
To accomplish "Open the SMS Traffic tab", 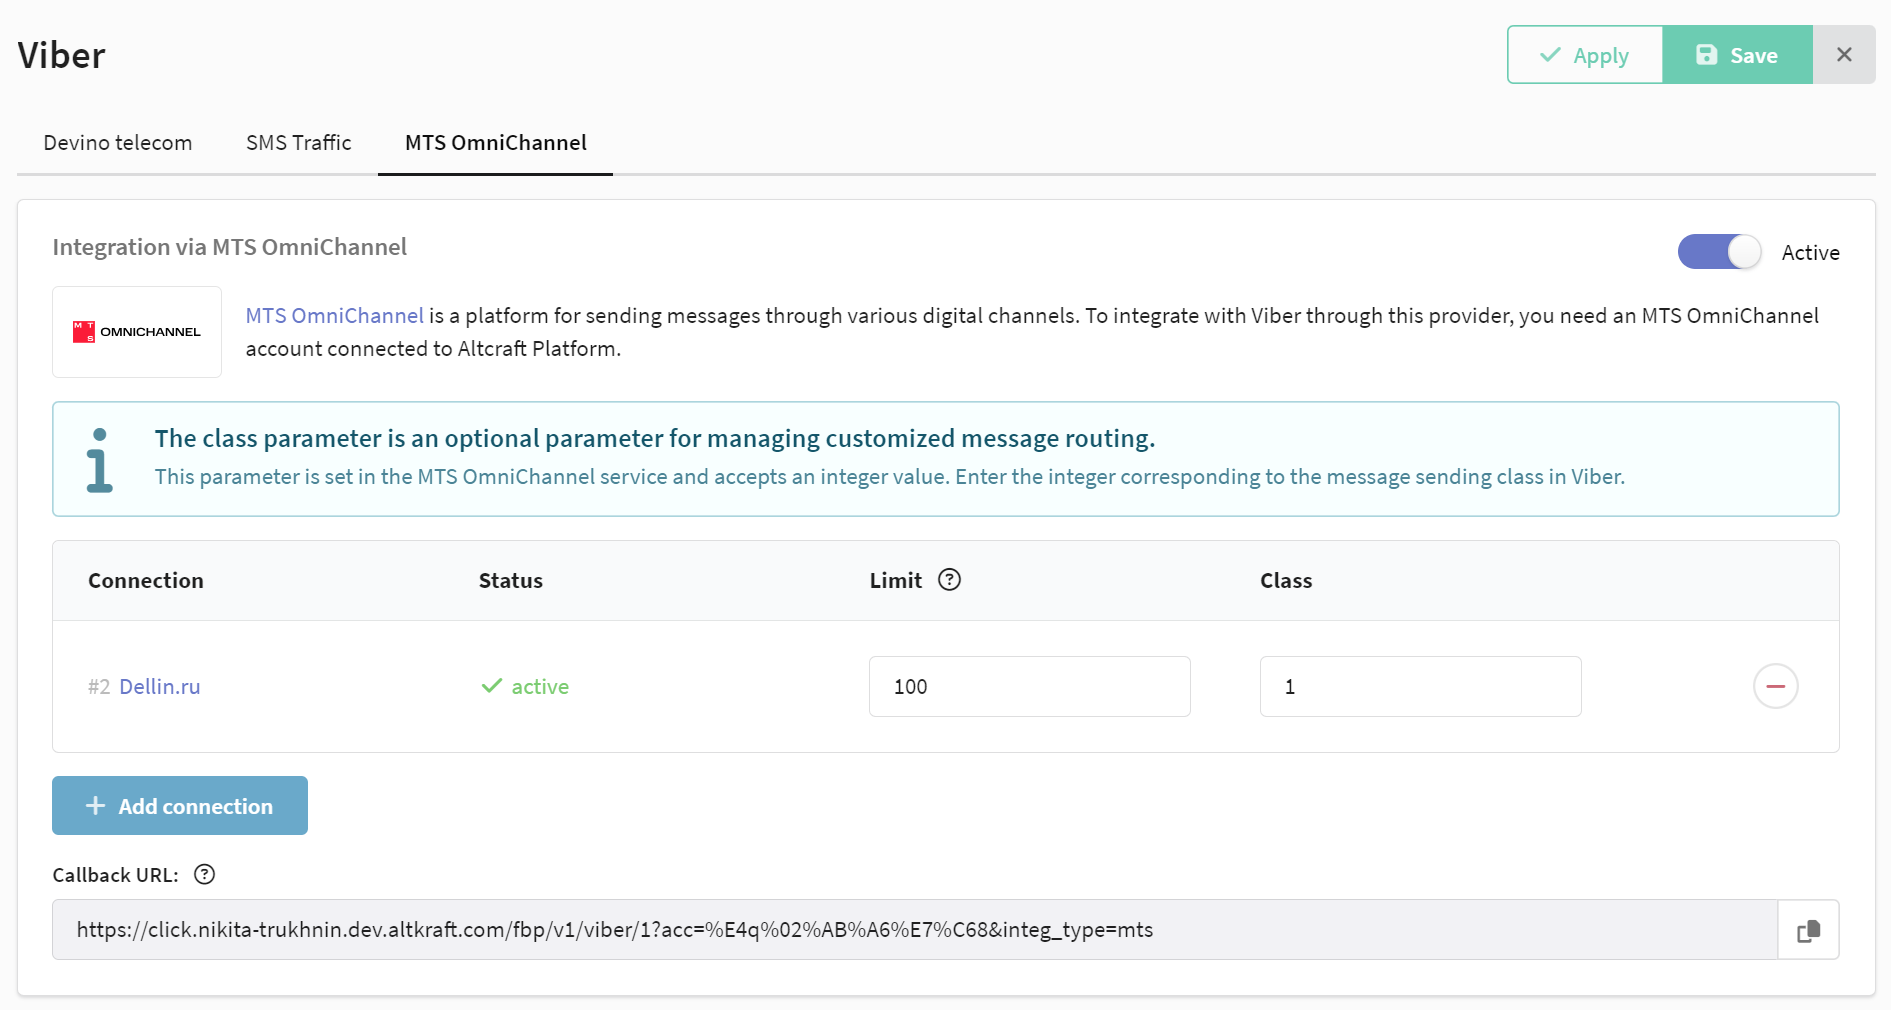I will [299, 143].
